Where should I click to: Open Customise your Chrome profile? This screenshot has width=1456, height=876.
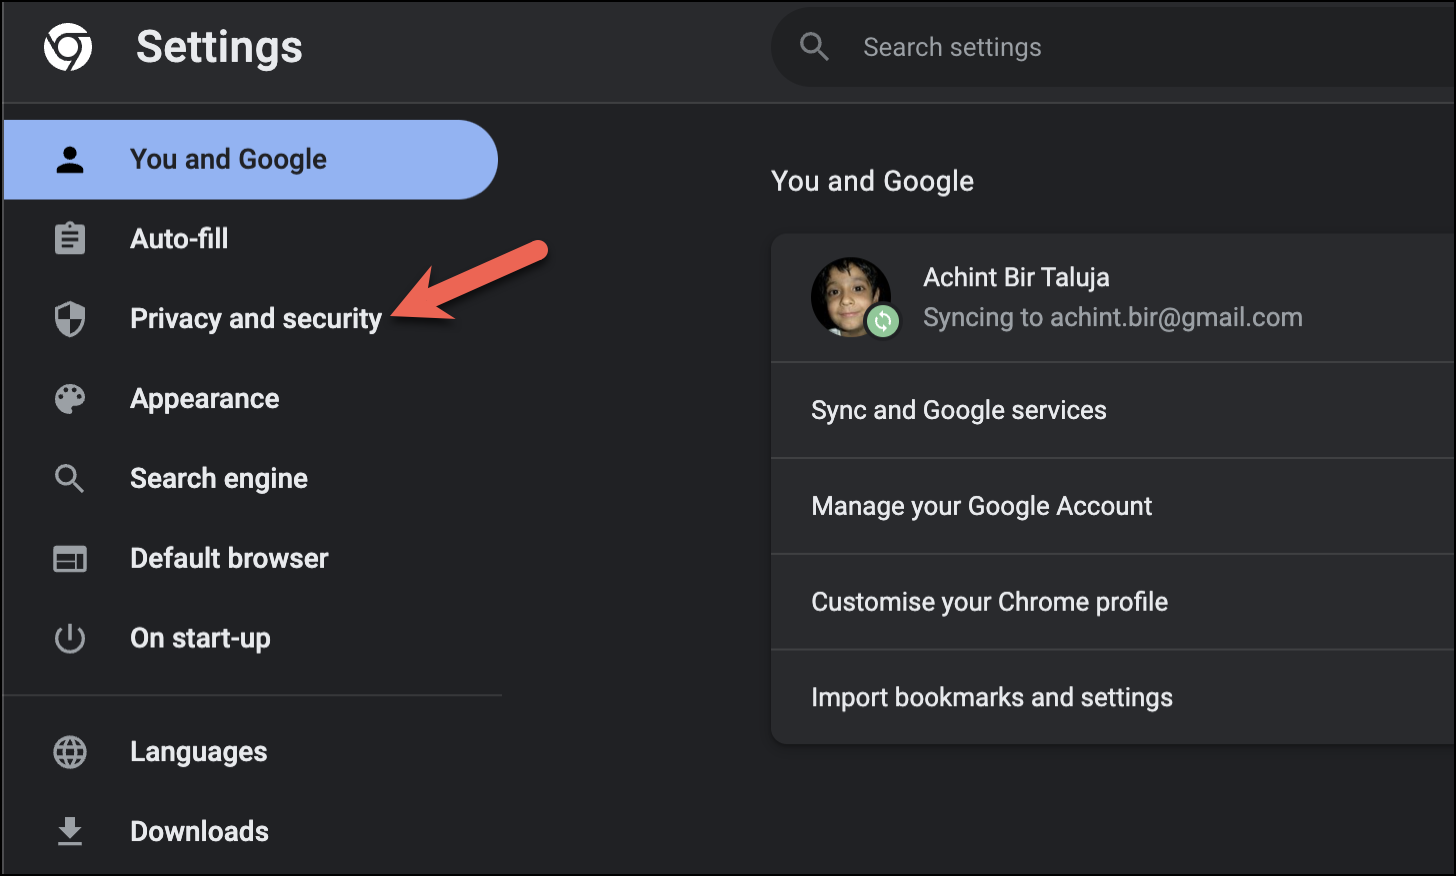989,602
